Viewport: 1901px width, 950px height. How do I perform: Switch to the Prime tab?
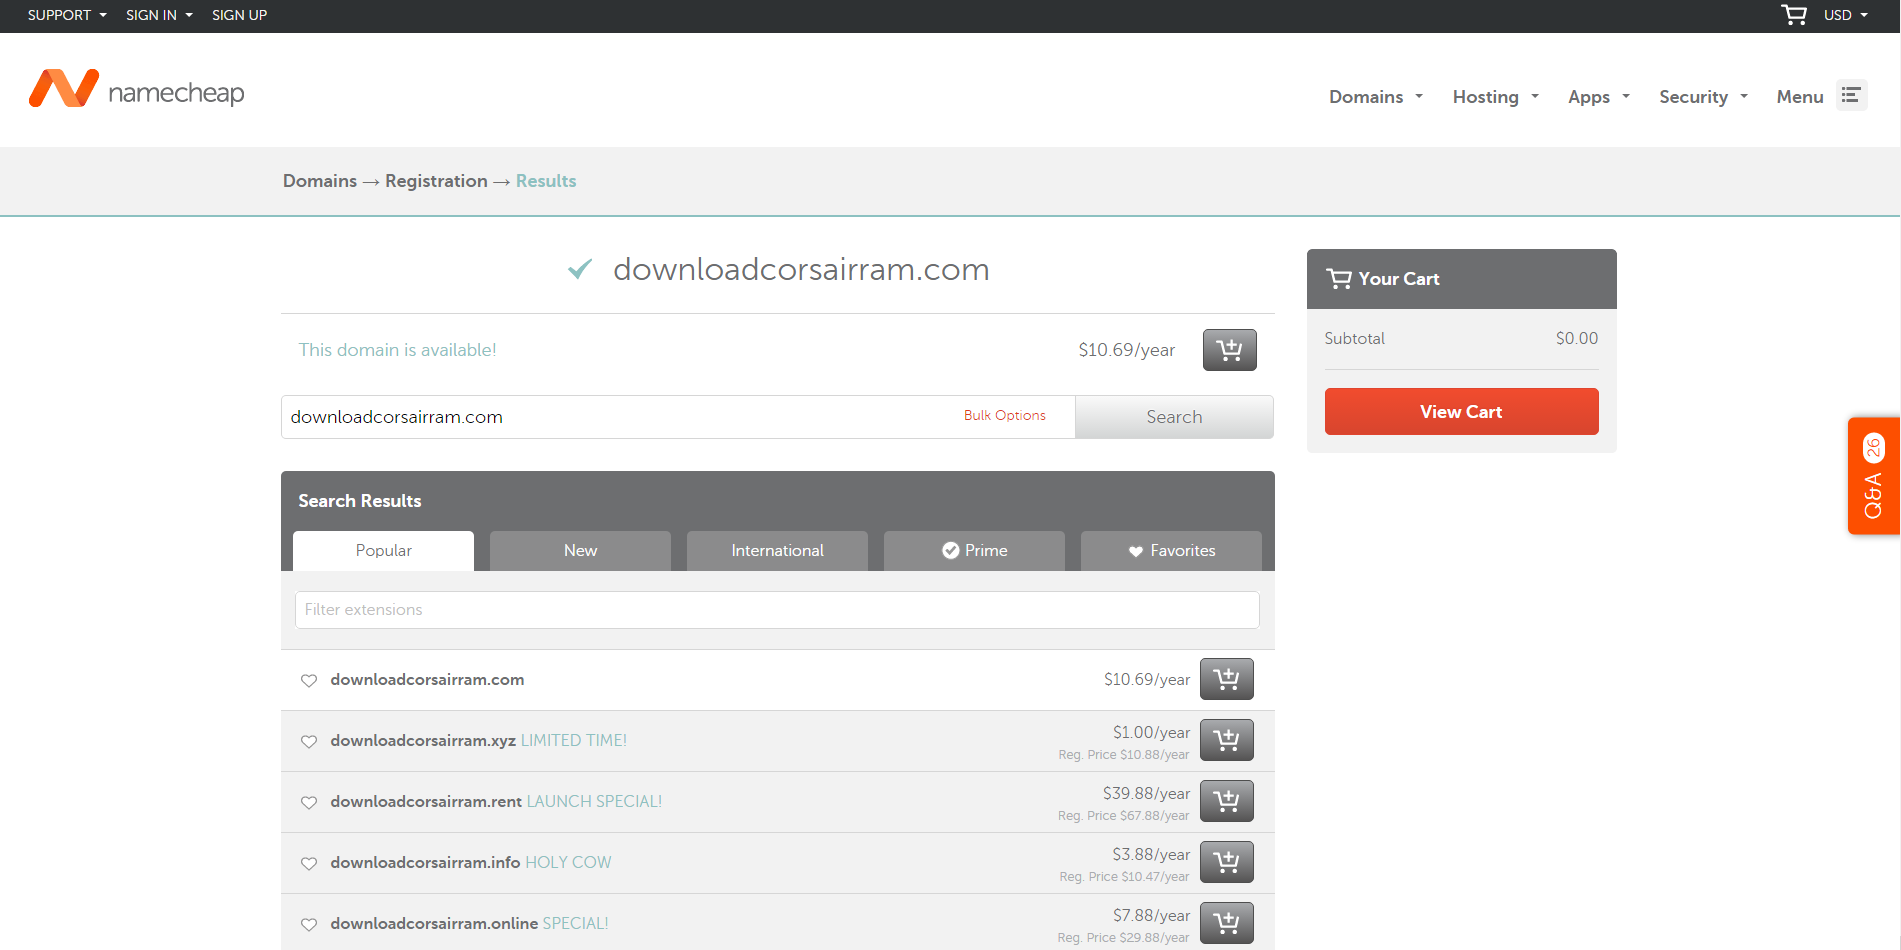pyautogui.click(x=974, y=551)
